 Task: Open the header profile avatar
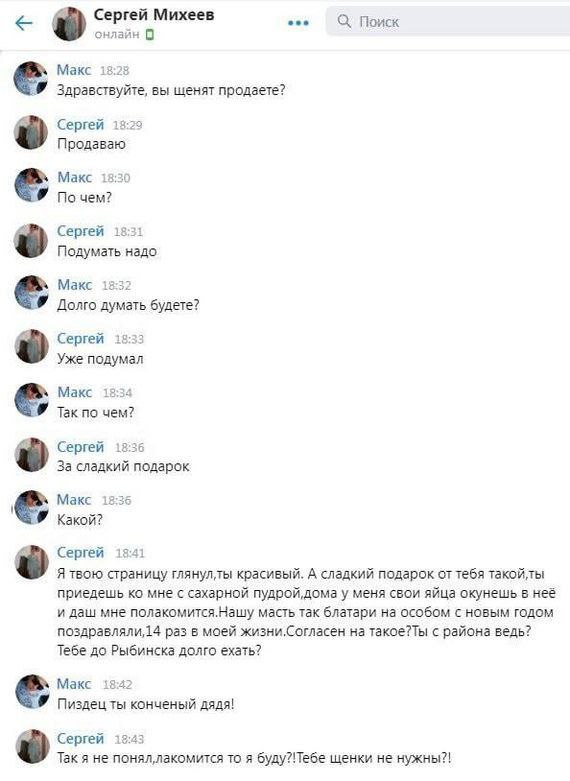tap(69, 23)
